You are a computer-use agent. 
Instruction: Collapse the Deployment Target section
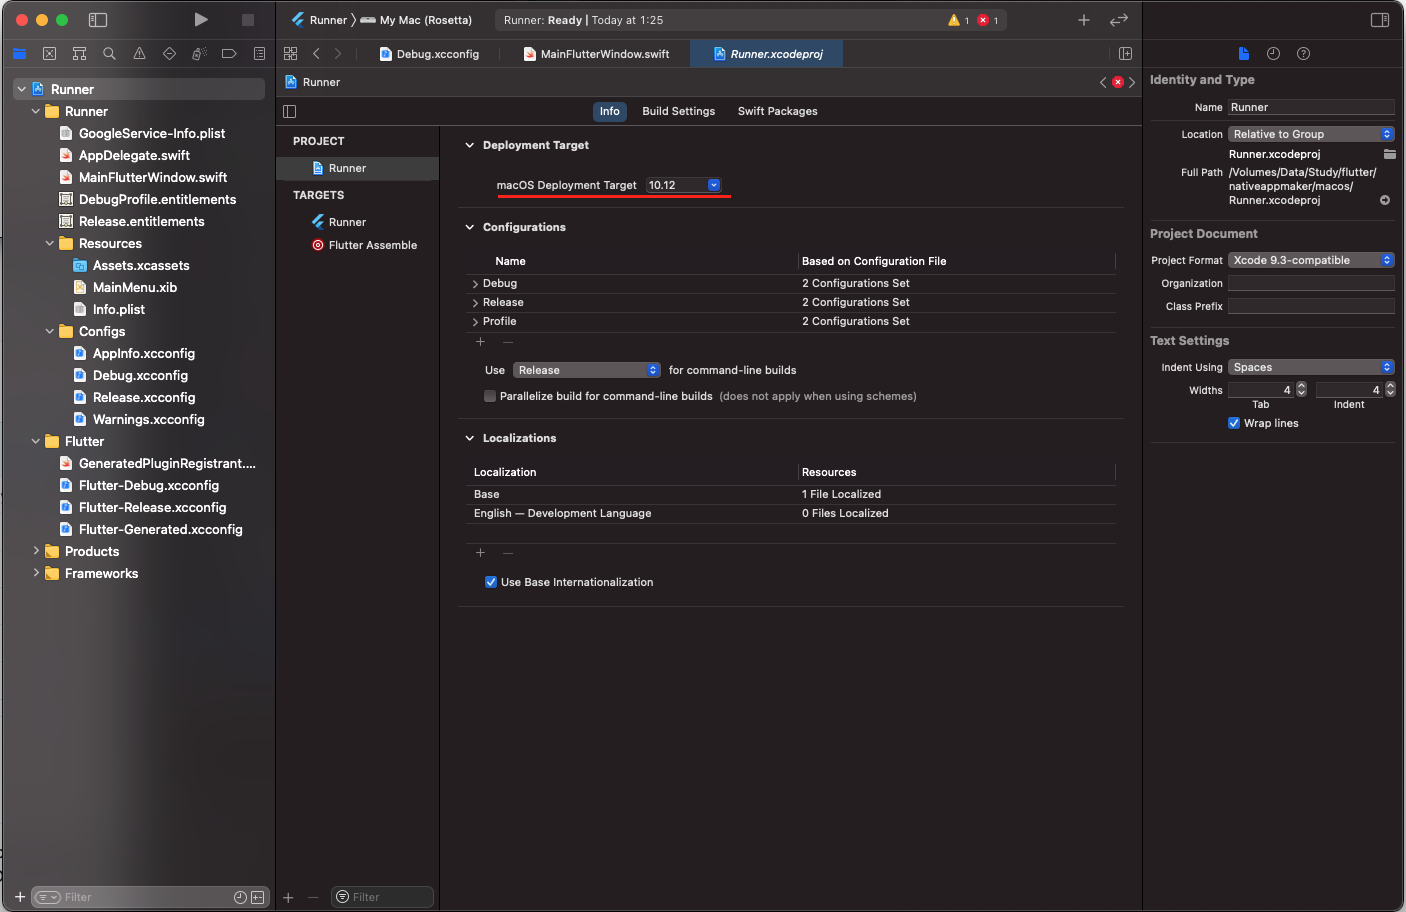tap(469, 145)
